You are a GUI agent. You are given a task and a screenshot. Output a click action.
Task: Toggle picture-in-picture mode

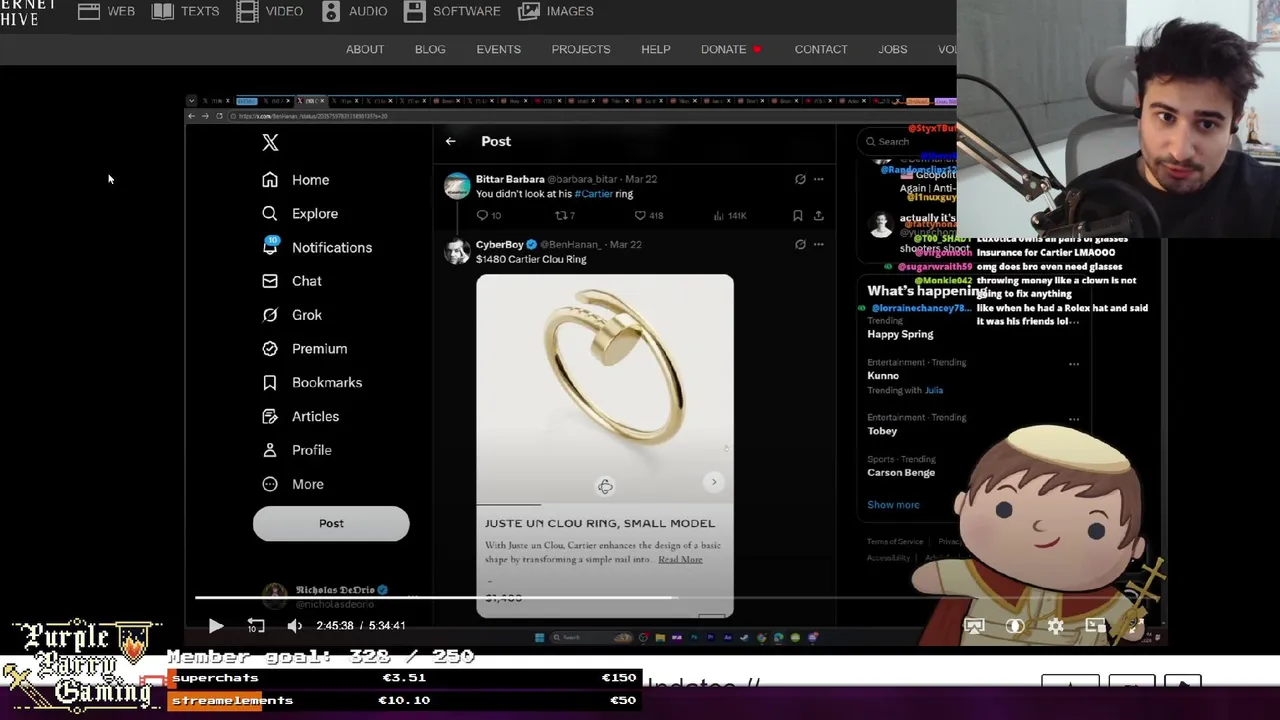(1096, 626)
